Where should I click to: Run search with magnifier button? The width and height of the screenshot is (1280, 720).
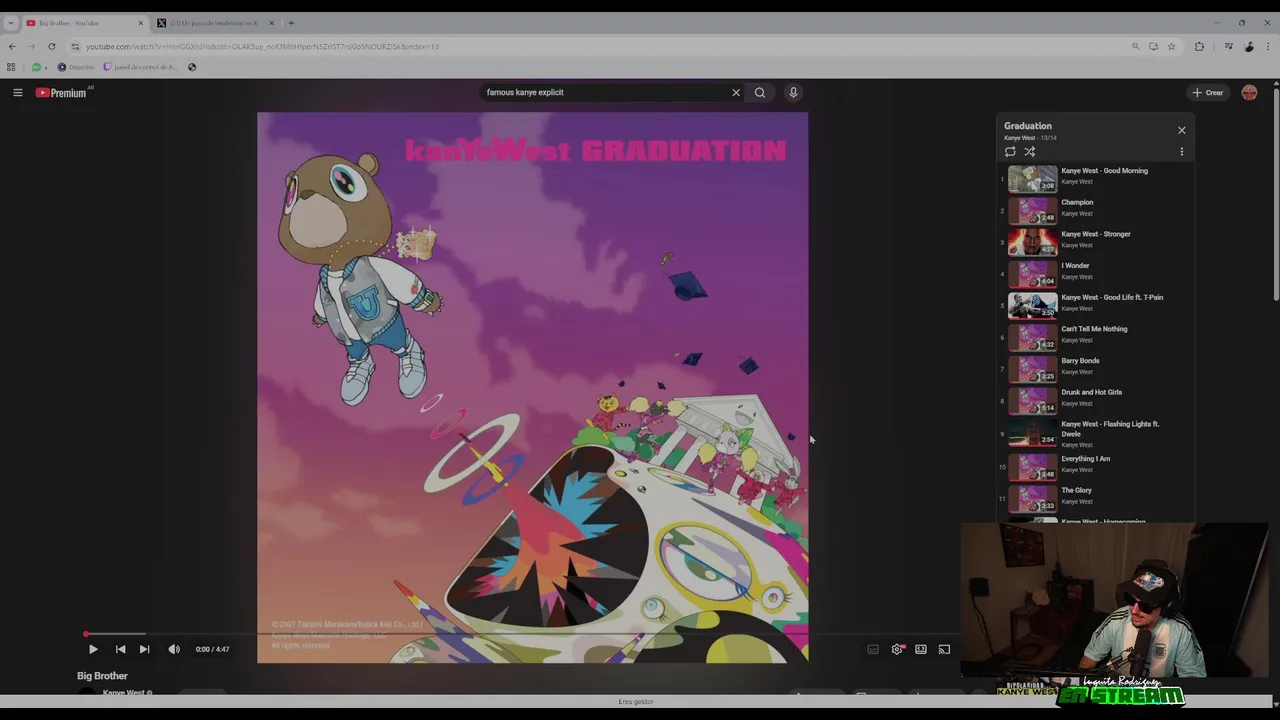[x=760, y=92]
